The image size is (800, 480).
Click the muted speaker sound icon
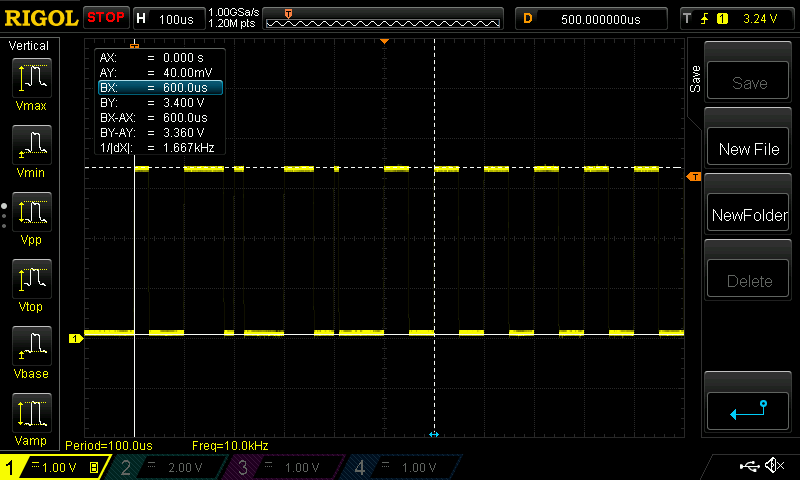click(x=774, y=465)
